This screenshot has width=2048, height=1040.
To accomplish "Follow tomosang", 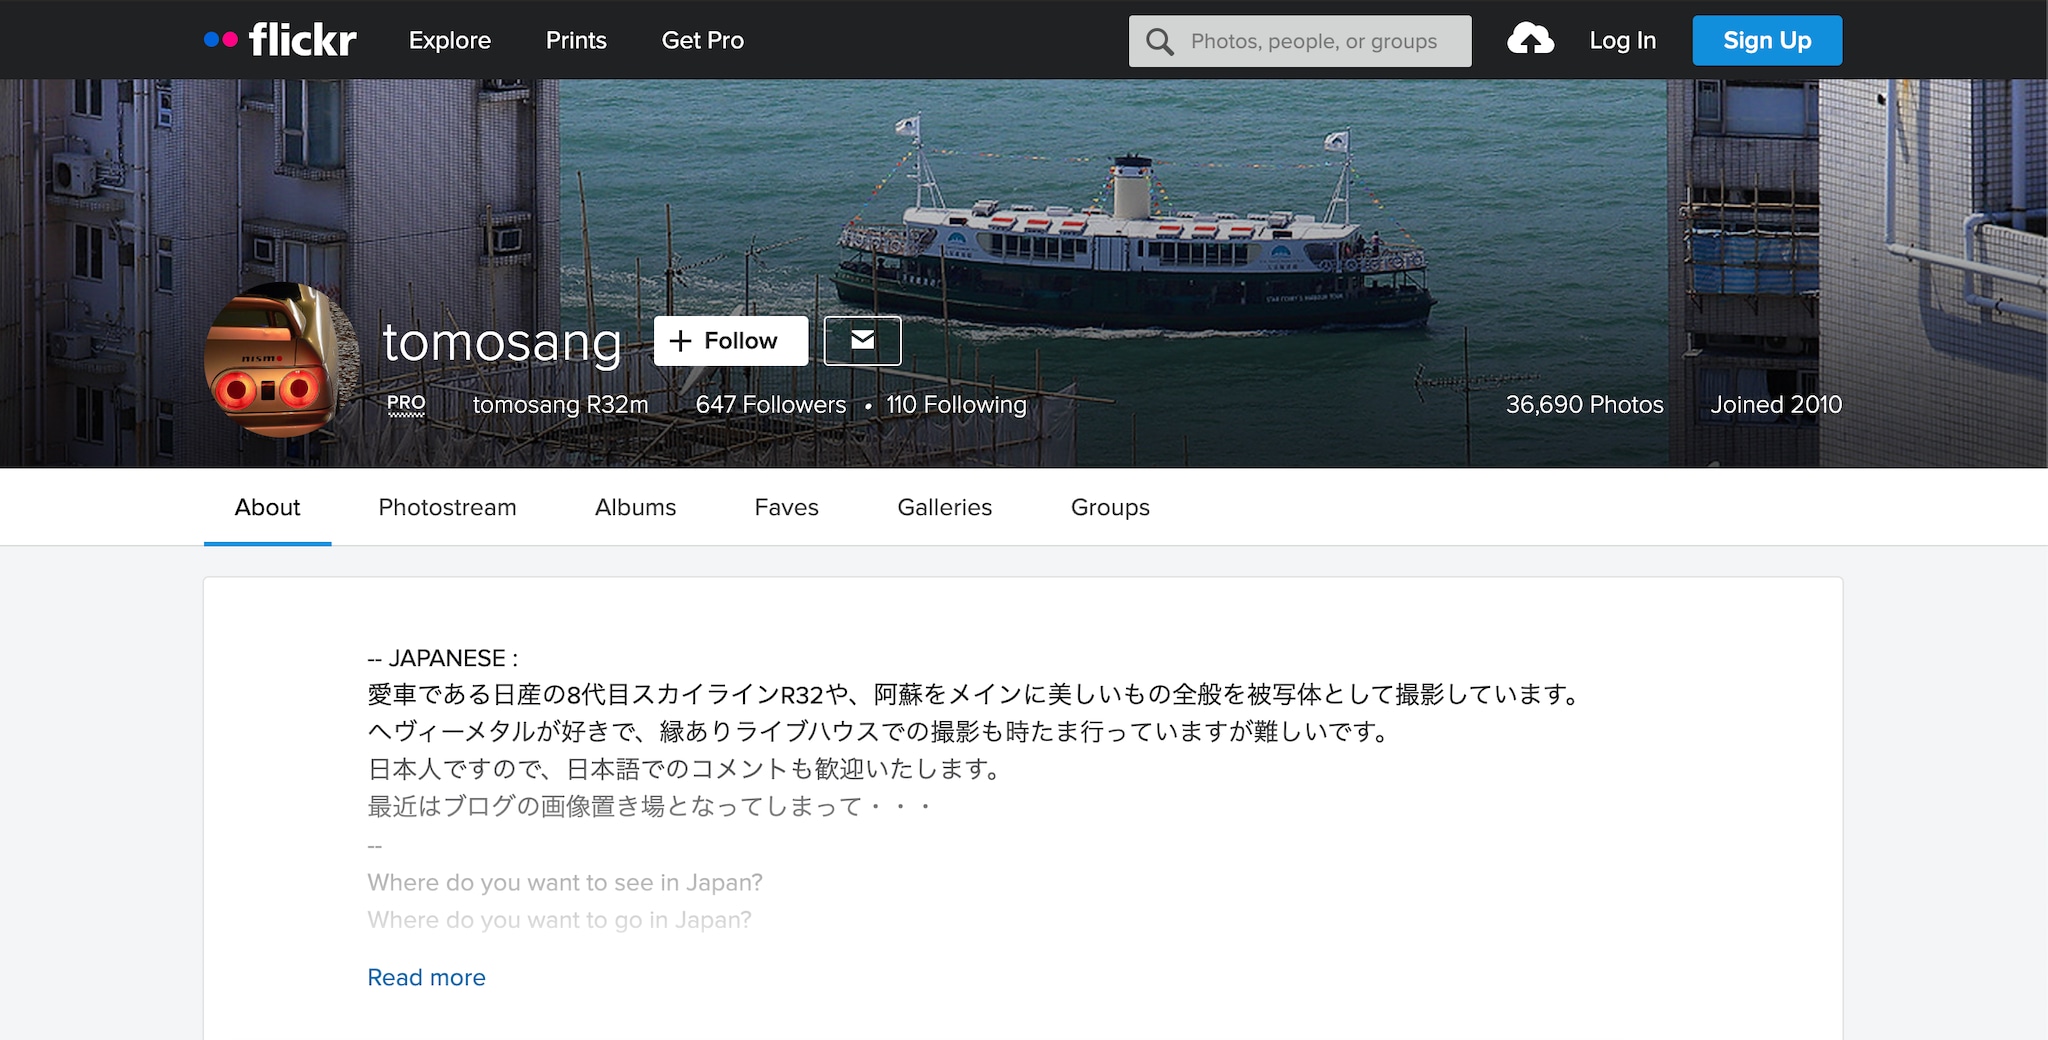I will (x=731, y=341).
